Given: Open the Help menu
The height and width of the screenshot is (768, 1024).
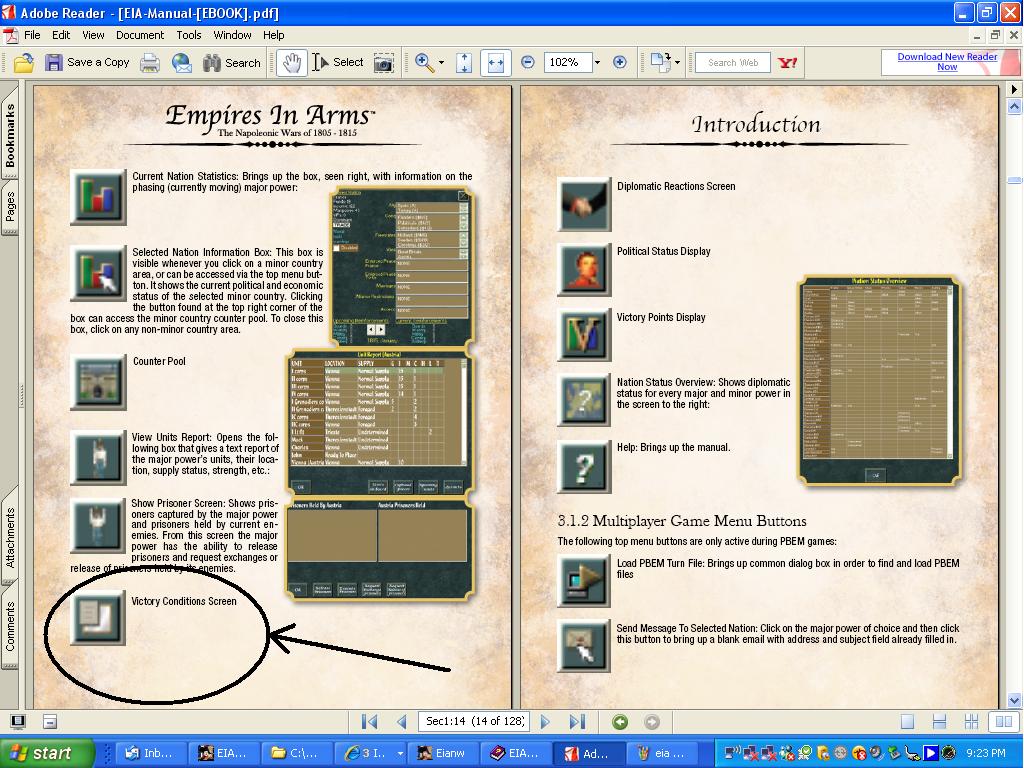Looking at the screenshot, I should pyautogui.click(x=274, y=35).
